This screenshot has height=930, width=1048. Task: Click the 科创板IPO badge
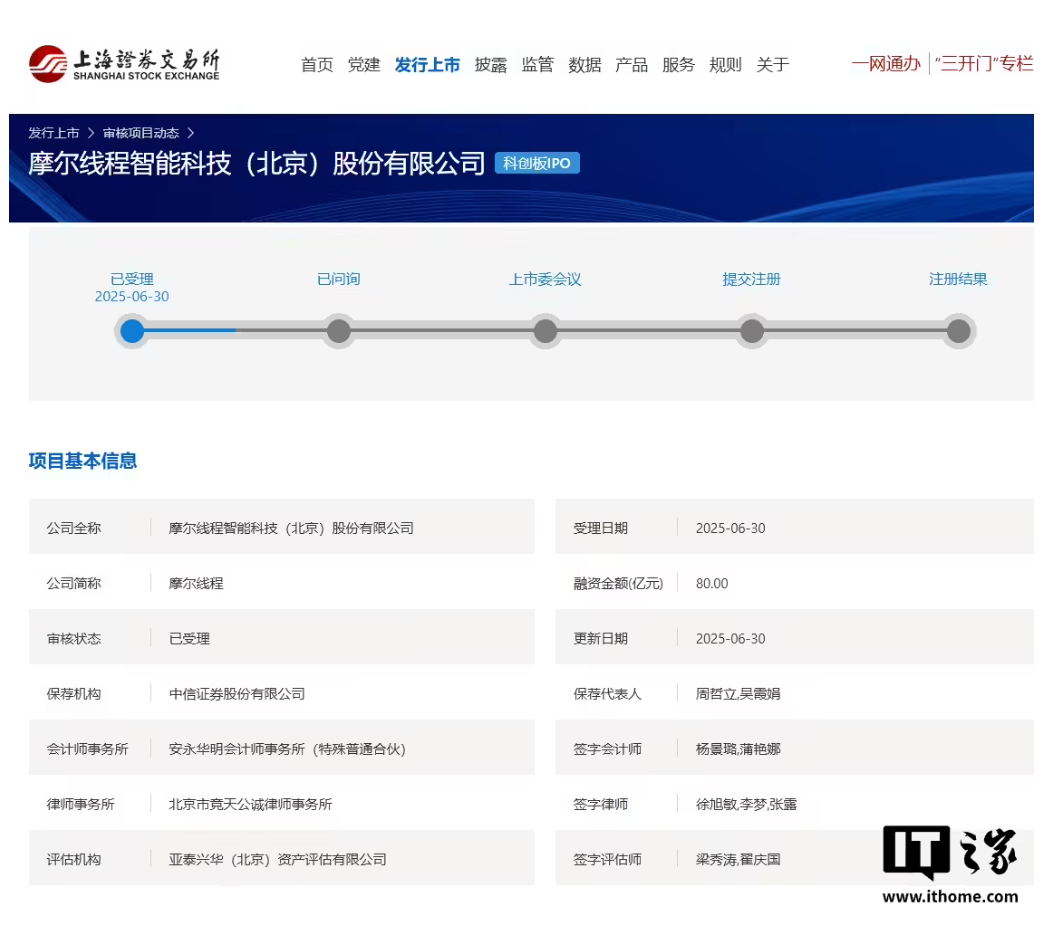[x=537, y=163]
